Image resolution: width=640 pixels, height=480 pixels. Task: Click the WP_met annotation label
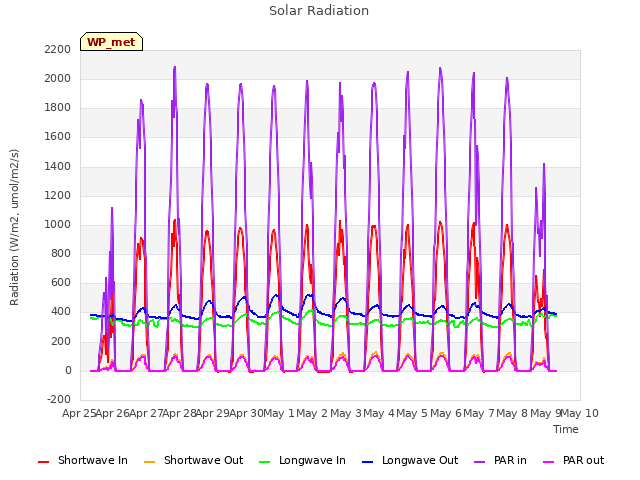coord(111,42)
